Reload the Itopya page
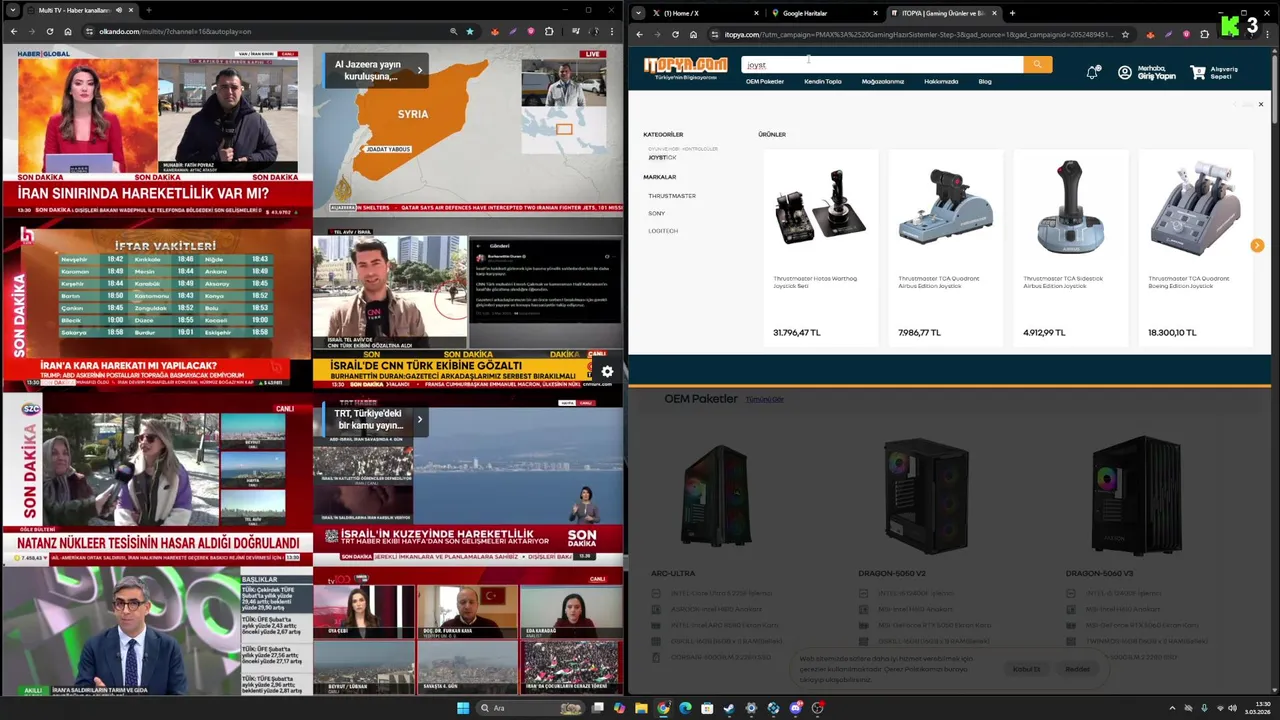1280x720 pixels. 675,34
